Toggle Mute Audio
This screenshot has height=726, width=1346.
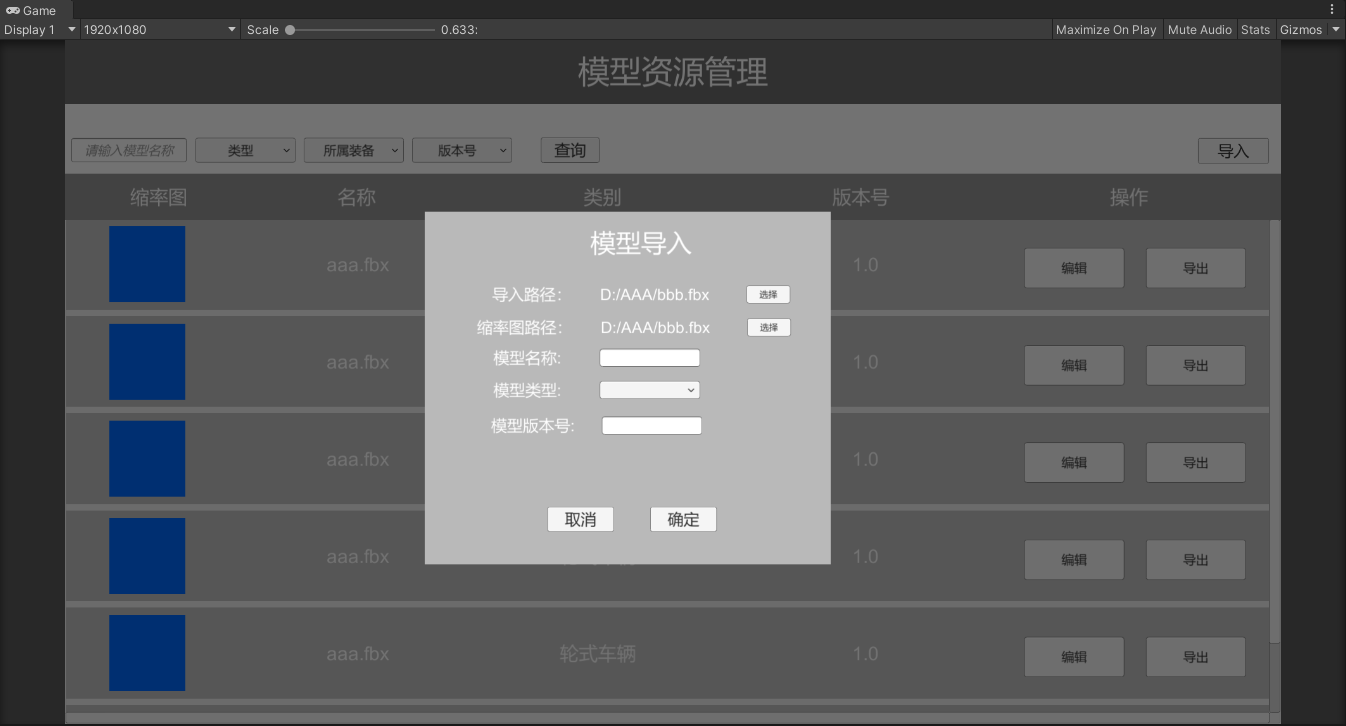coord(1199,30)
